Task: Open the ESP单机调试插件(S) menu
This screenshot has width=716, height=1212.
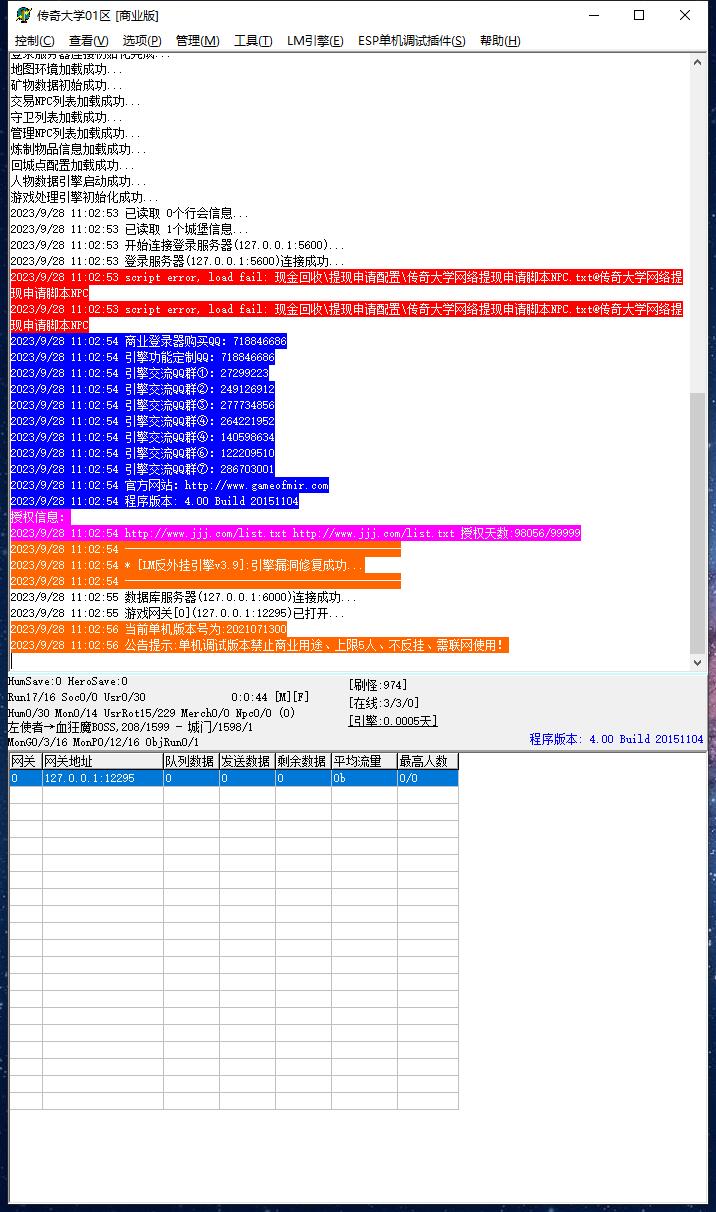Action: tap(412, 41)
